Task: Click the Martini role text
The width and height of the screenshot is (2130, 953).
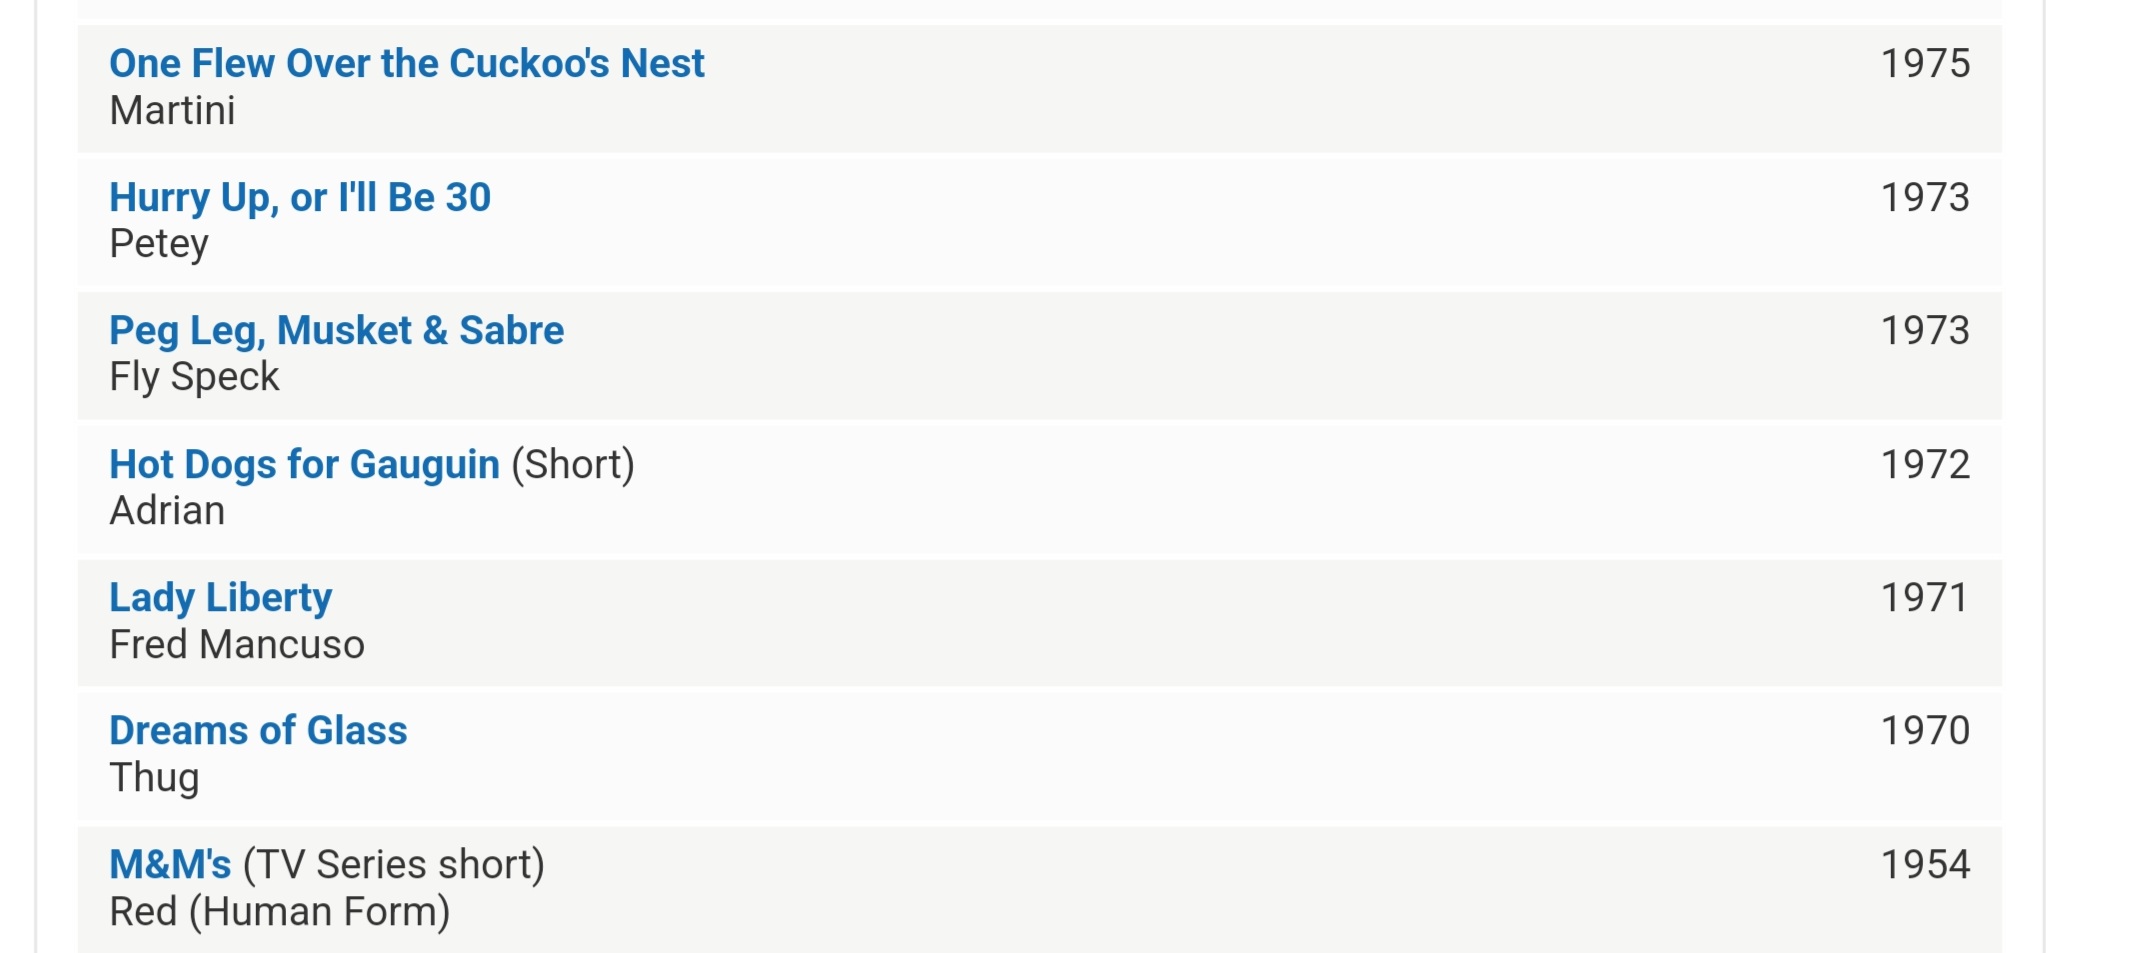Action: tap(172, 110)
